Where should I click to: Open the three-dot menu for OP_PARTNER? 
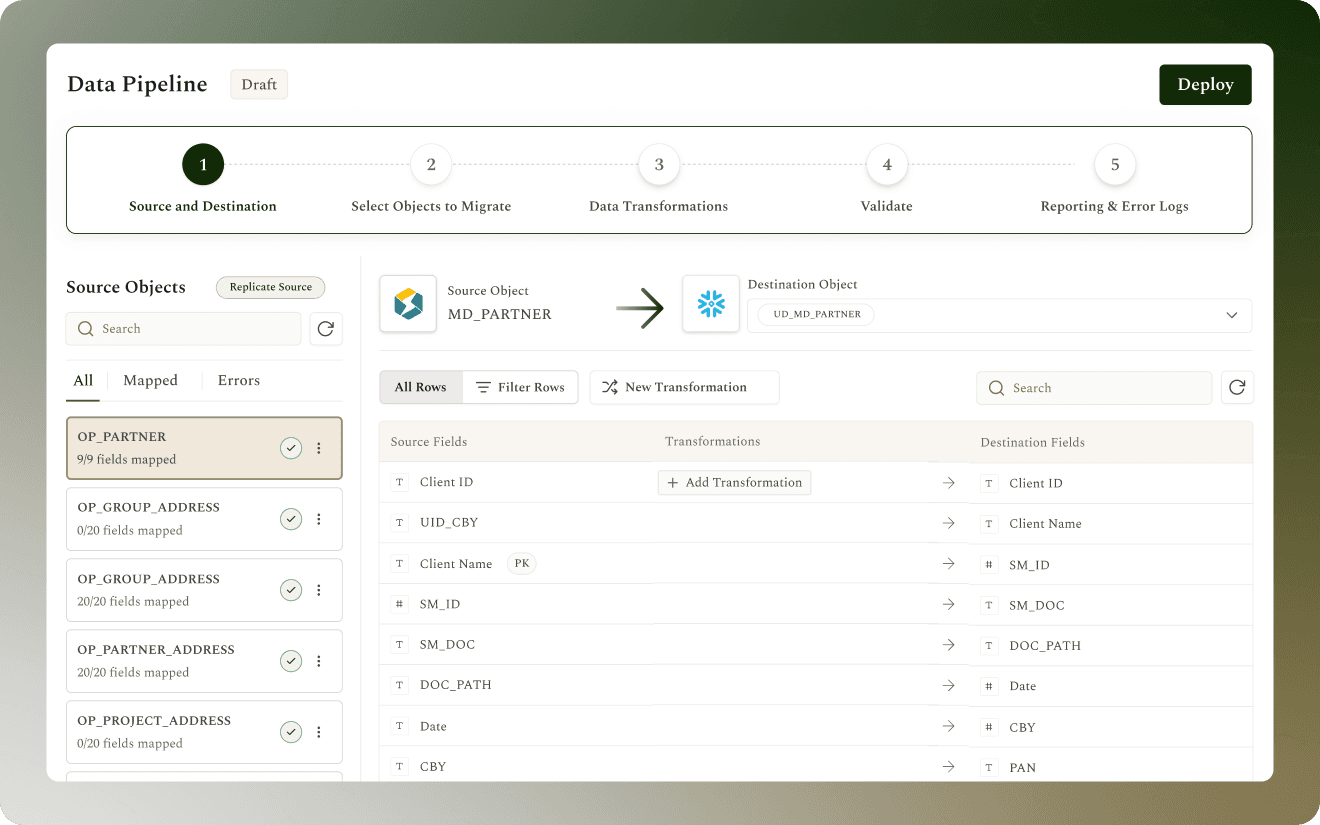pyautogui.click(x=319, y=448)
